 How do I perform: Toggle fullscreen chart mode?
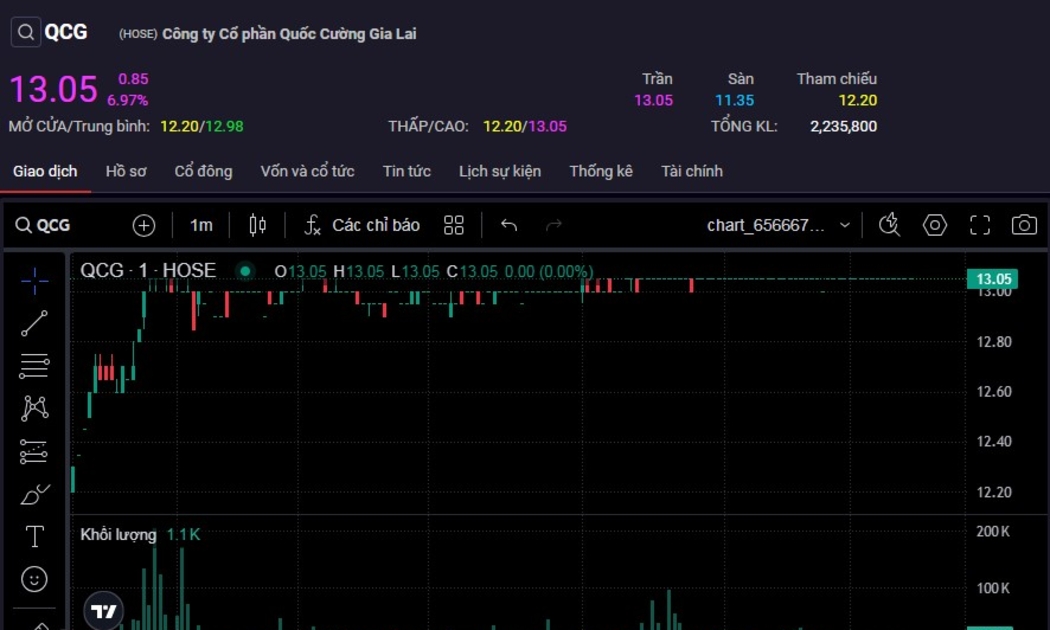click(980, 225)
